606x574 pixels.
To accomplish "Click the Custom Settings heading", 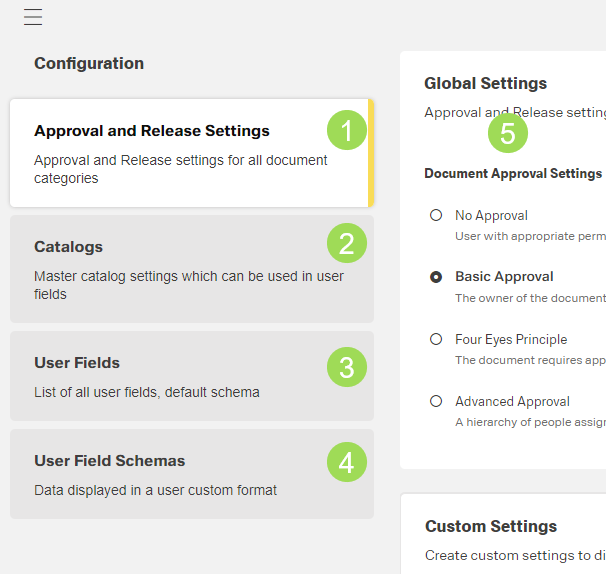I will point(490,526).
